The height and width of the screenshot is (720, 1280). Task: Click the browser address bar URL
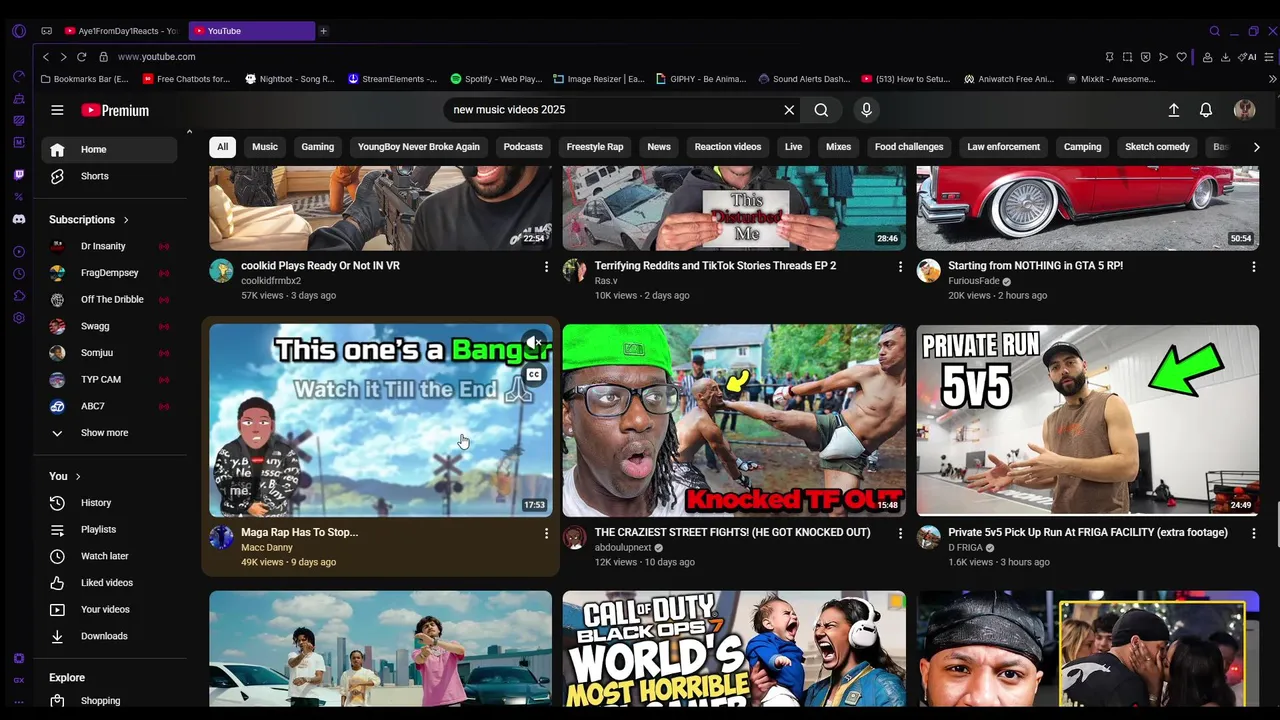point(156,57)
